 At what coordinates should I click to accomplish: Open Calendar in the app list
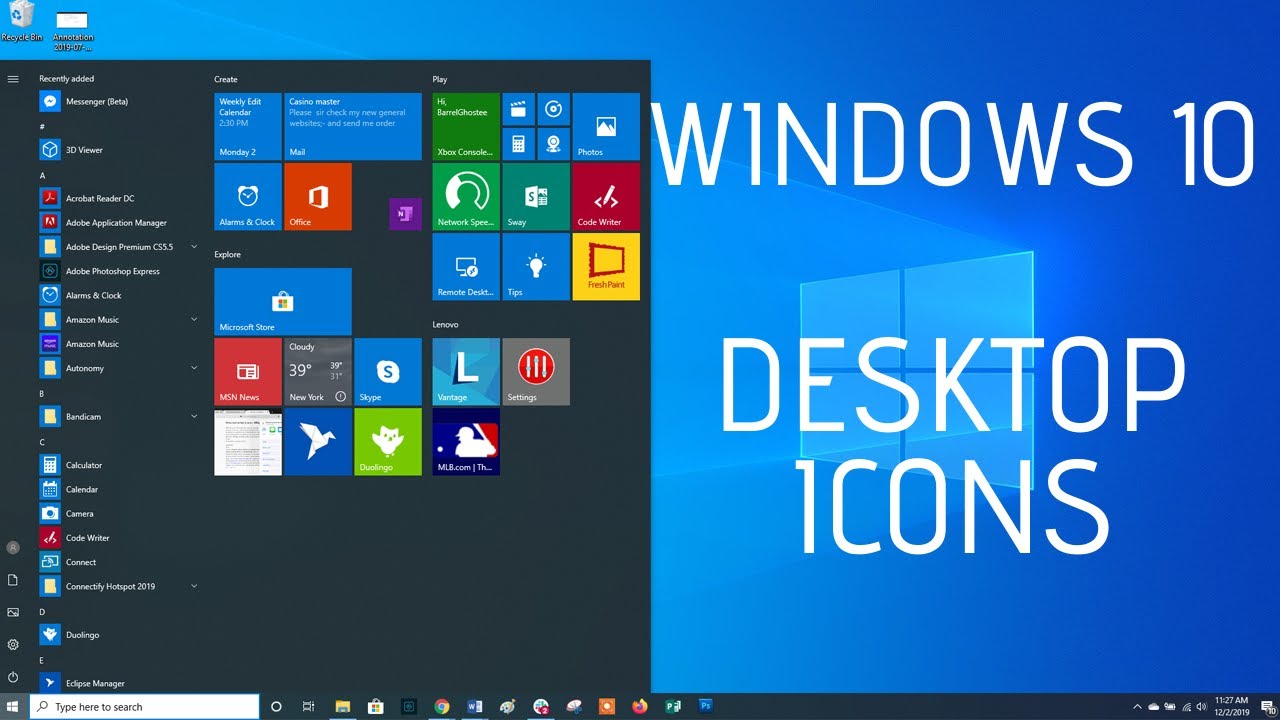click(x=118, y=489)
